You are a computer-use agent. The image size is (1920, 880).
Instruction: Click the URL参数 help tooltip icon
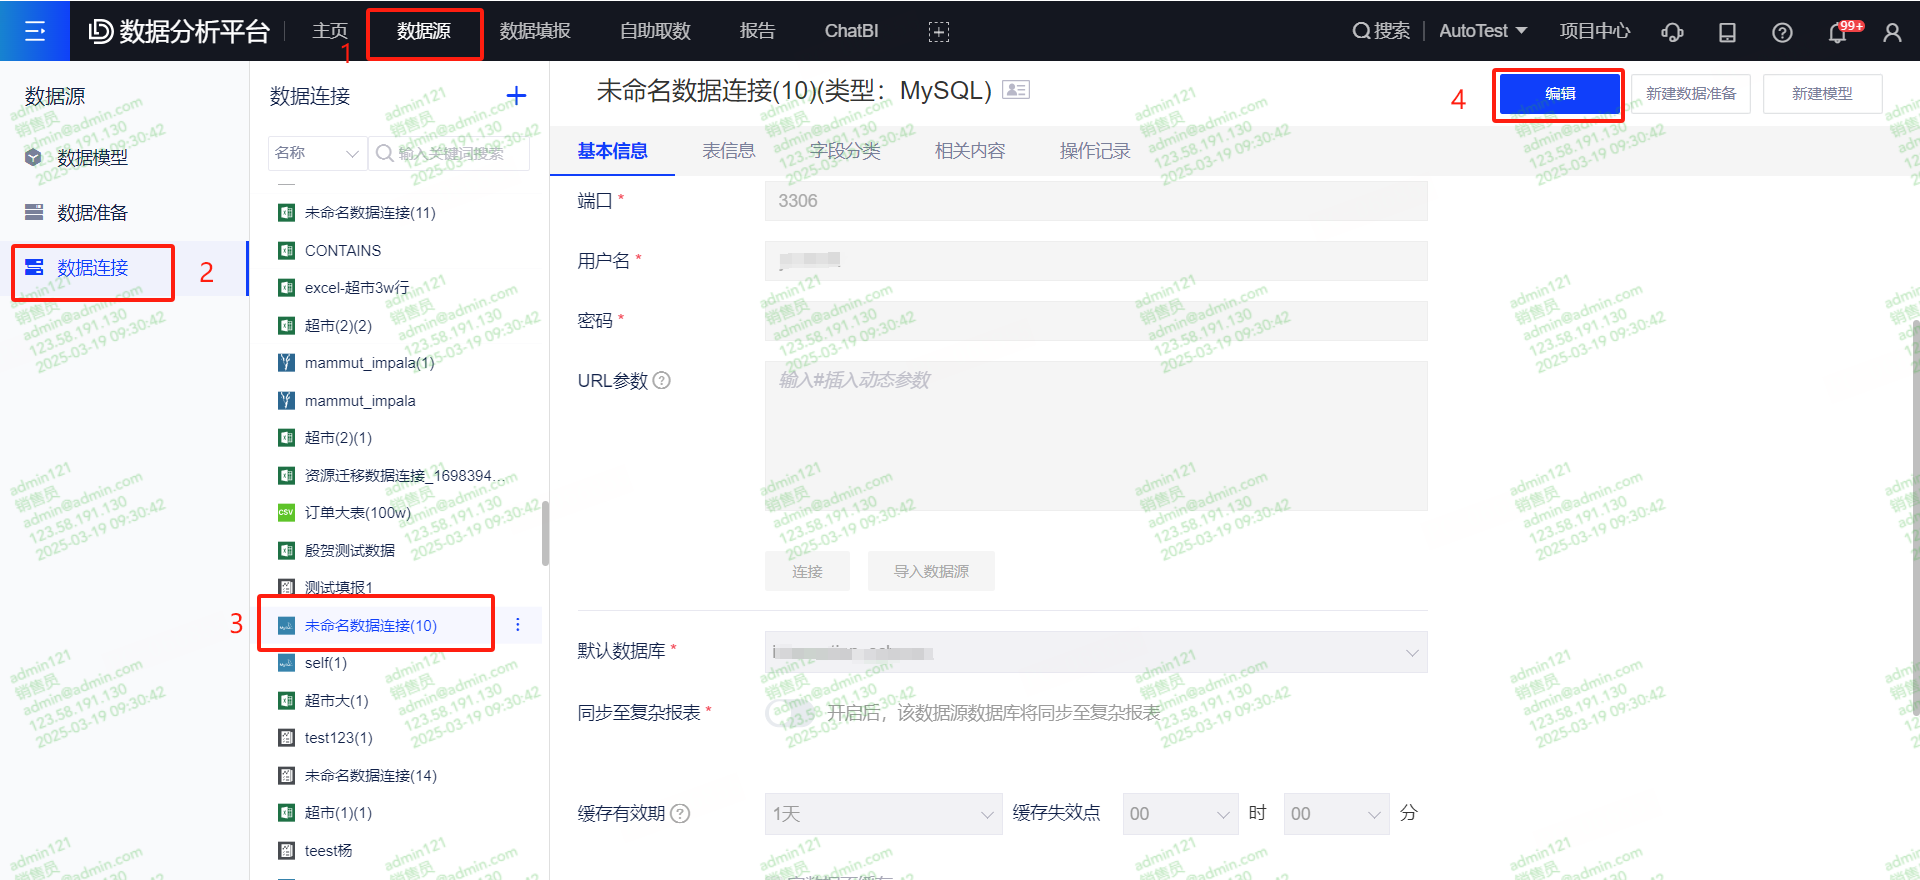click(x=662, y=381)
